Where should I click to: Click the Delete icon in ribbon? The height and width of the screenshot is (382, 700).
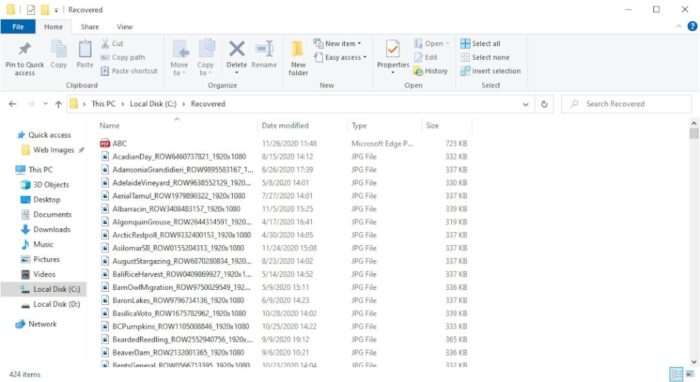coord(237,49)
